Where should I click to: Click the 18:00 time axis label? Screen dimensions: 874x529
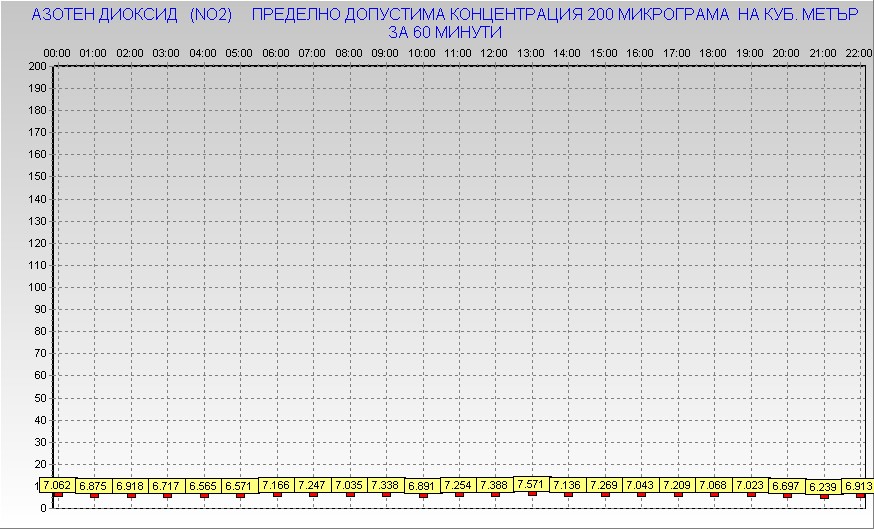[x=713, y=52]
